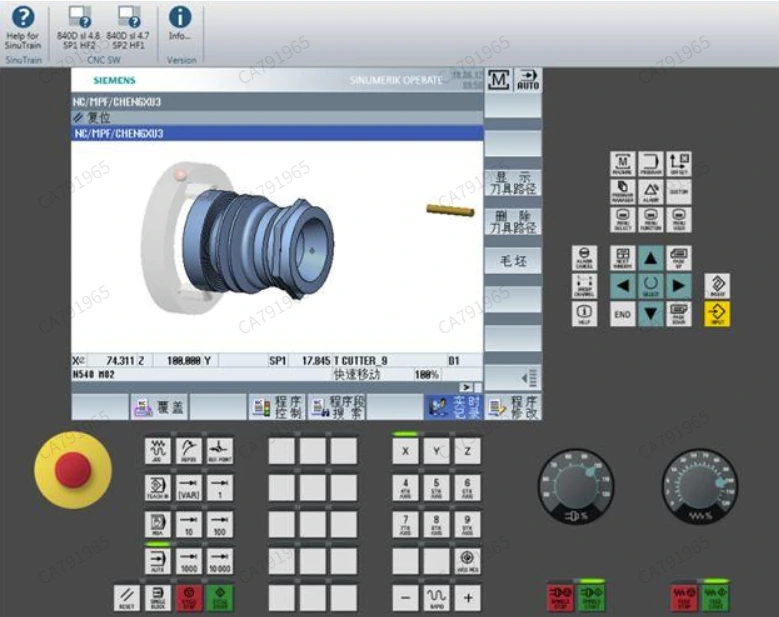The height and width of the screenshot is (617, 779).
Task: Select the X axis key
Action: click(405, 451)
